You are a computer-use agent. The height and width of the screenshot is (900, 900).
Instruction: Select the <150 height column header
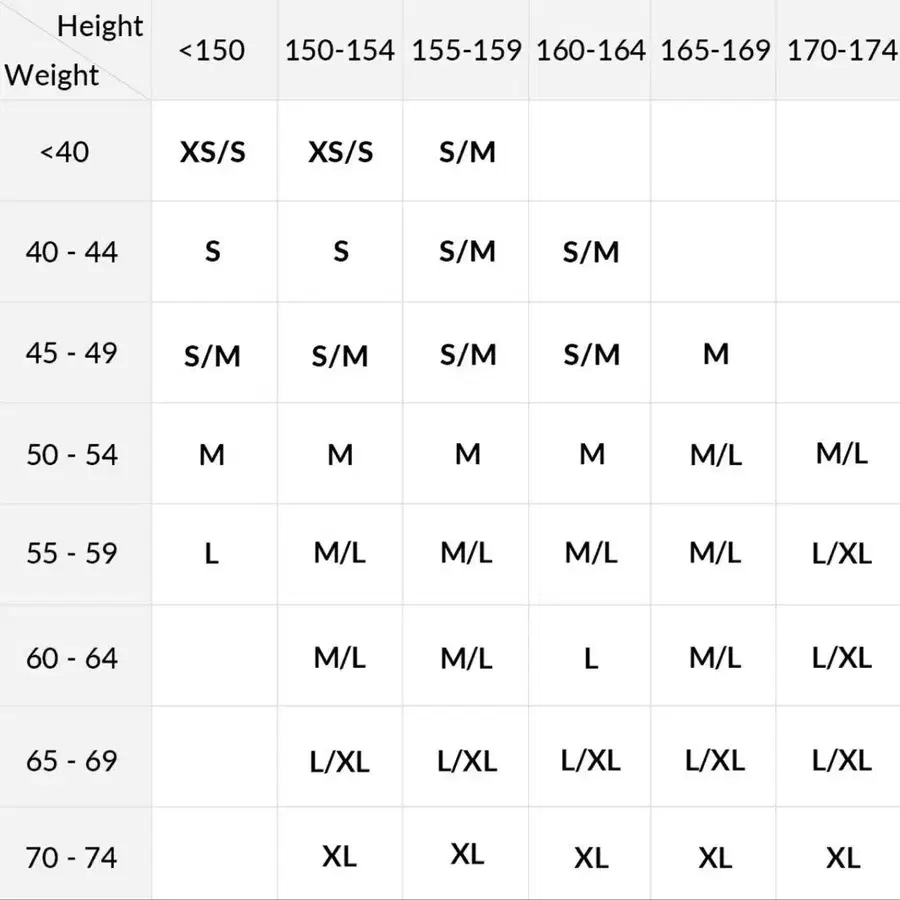click(212, 51)
